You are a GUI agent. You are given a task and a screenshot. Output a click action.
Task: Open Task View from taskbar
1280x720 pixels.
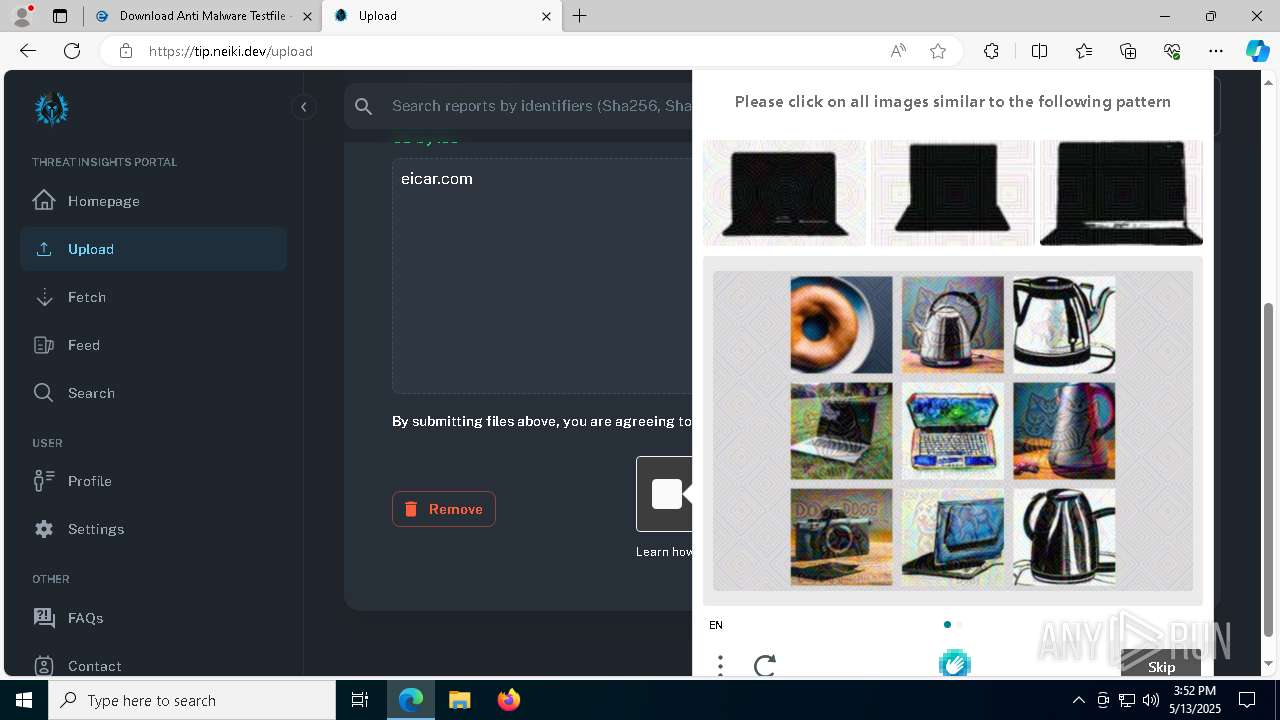tap(360, 700)
